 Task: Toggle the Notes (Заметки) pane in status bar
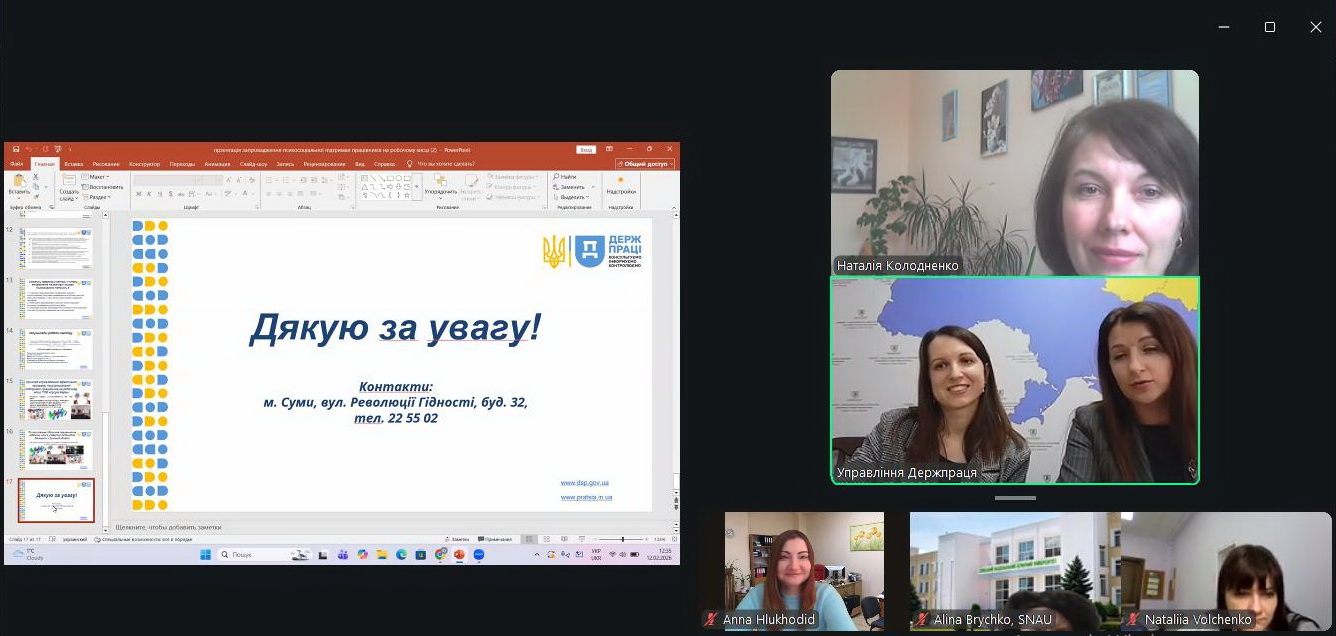tap(457, 539)
